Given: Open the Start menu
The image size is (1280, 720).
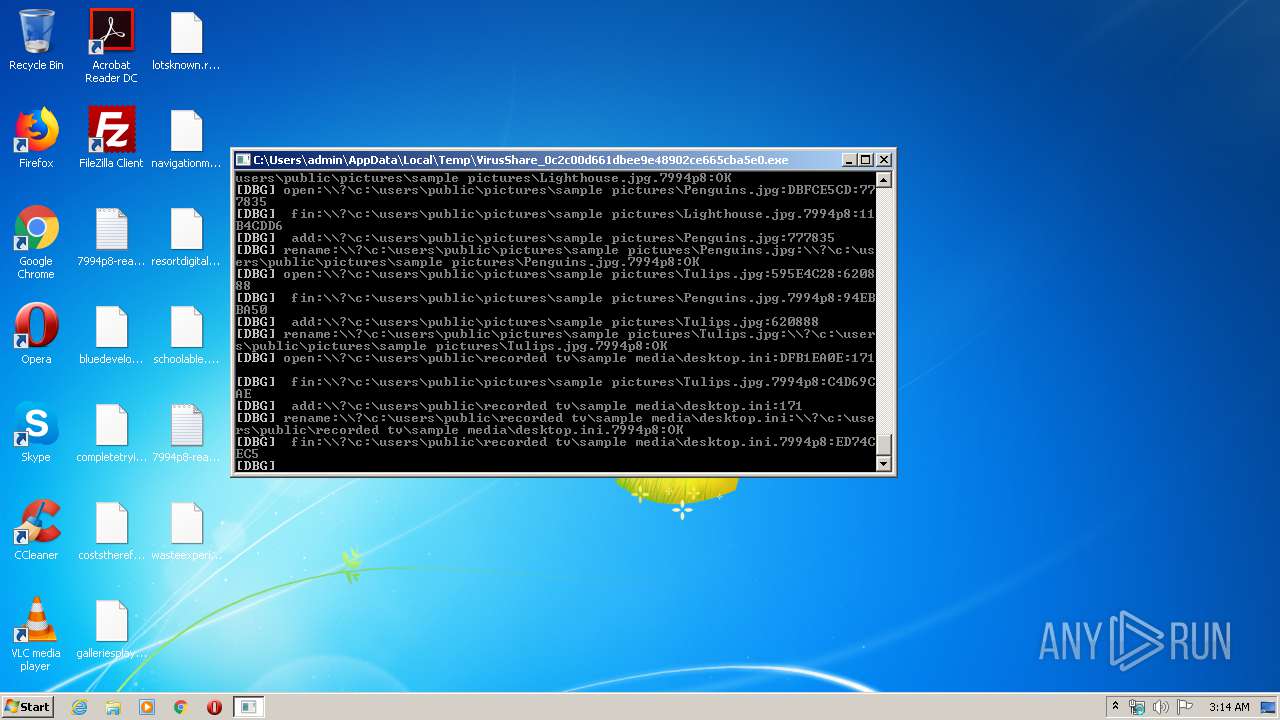Looking at the screenshot, I should point(27,706).
